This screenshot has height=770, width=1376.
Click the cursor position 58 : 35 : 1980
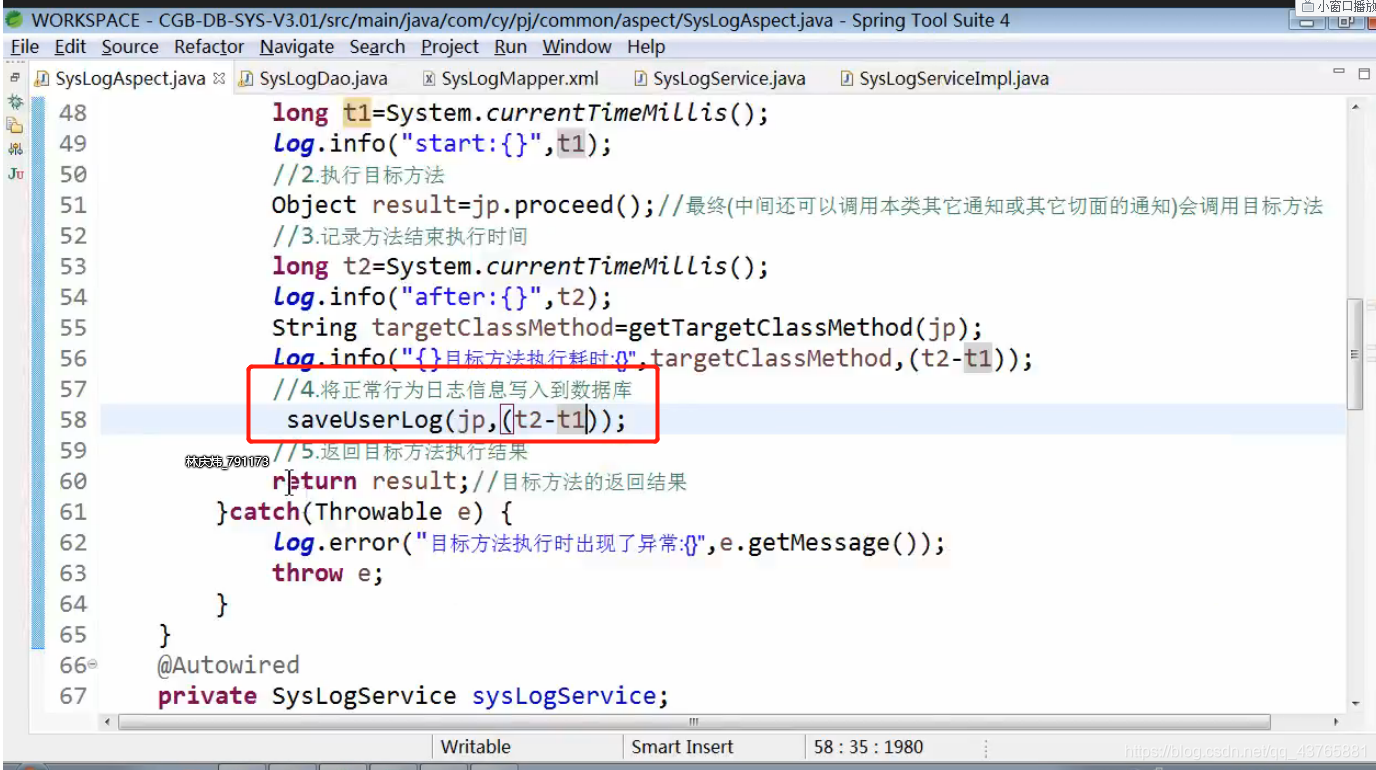(869, 747)
